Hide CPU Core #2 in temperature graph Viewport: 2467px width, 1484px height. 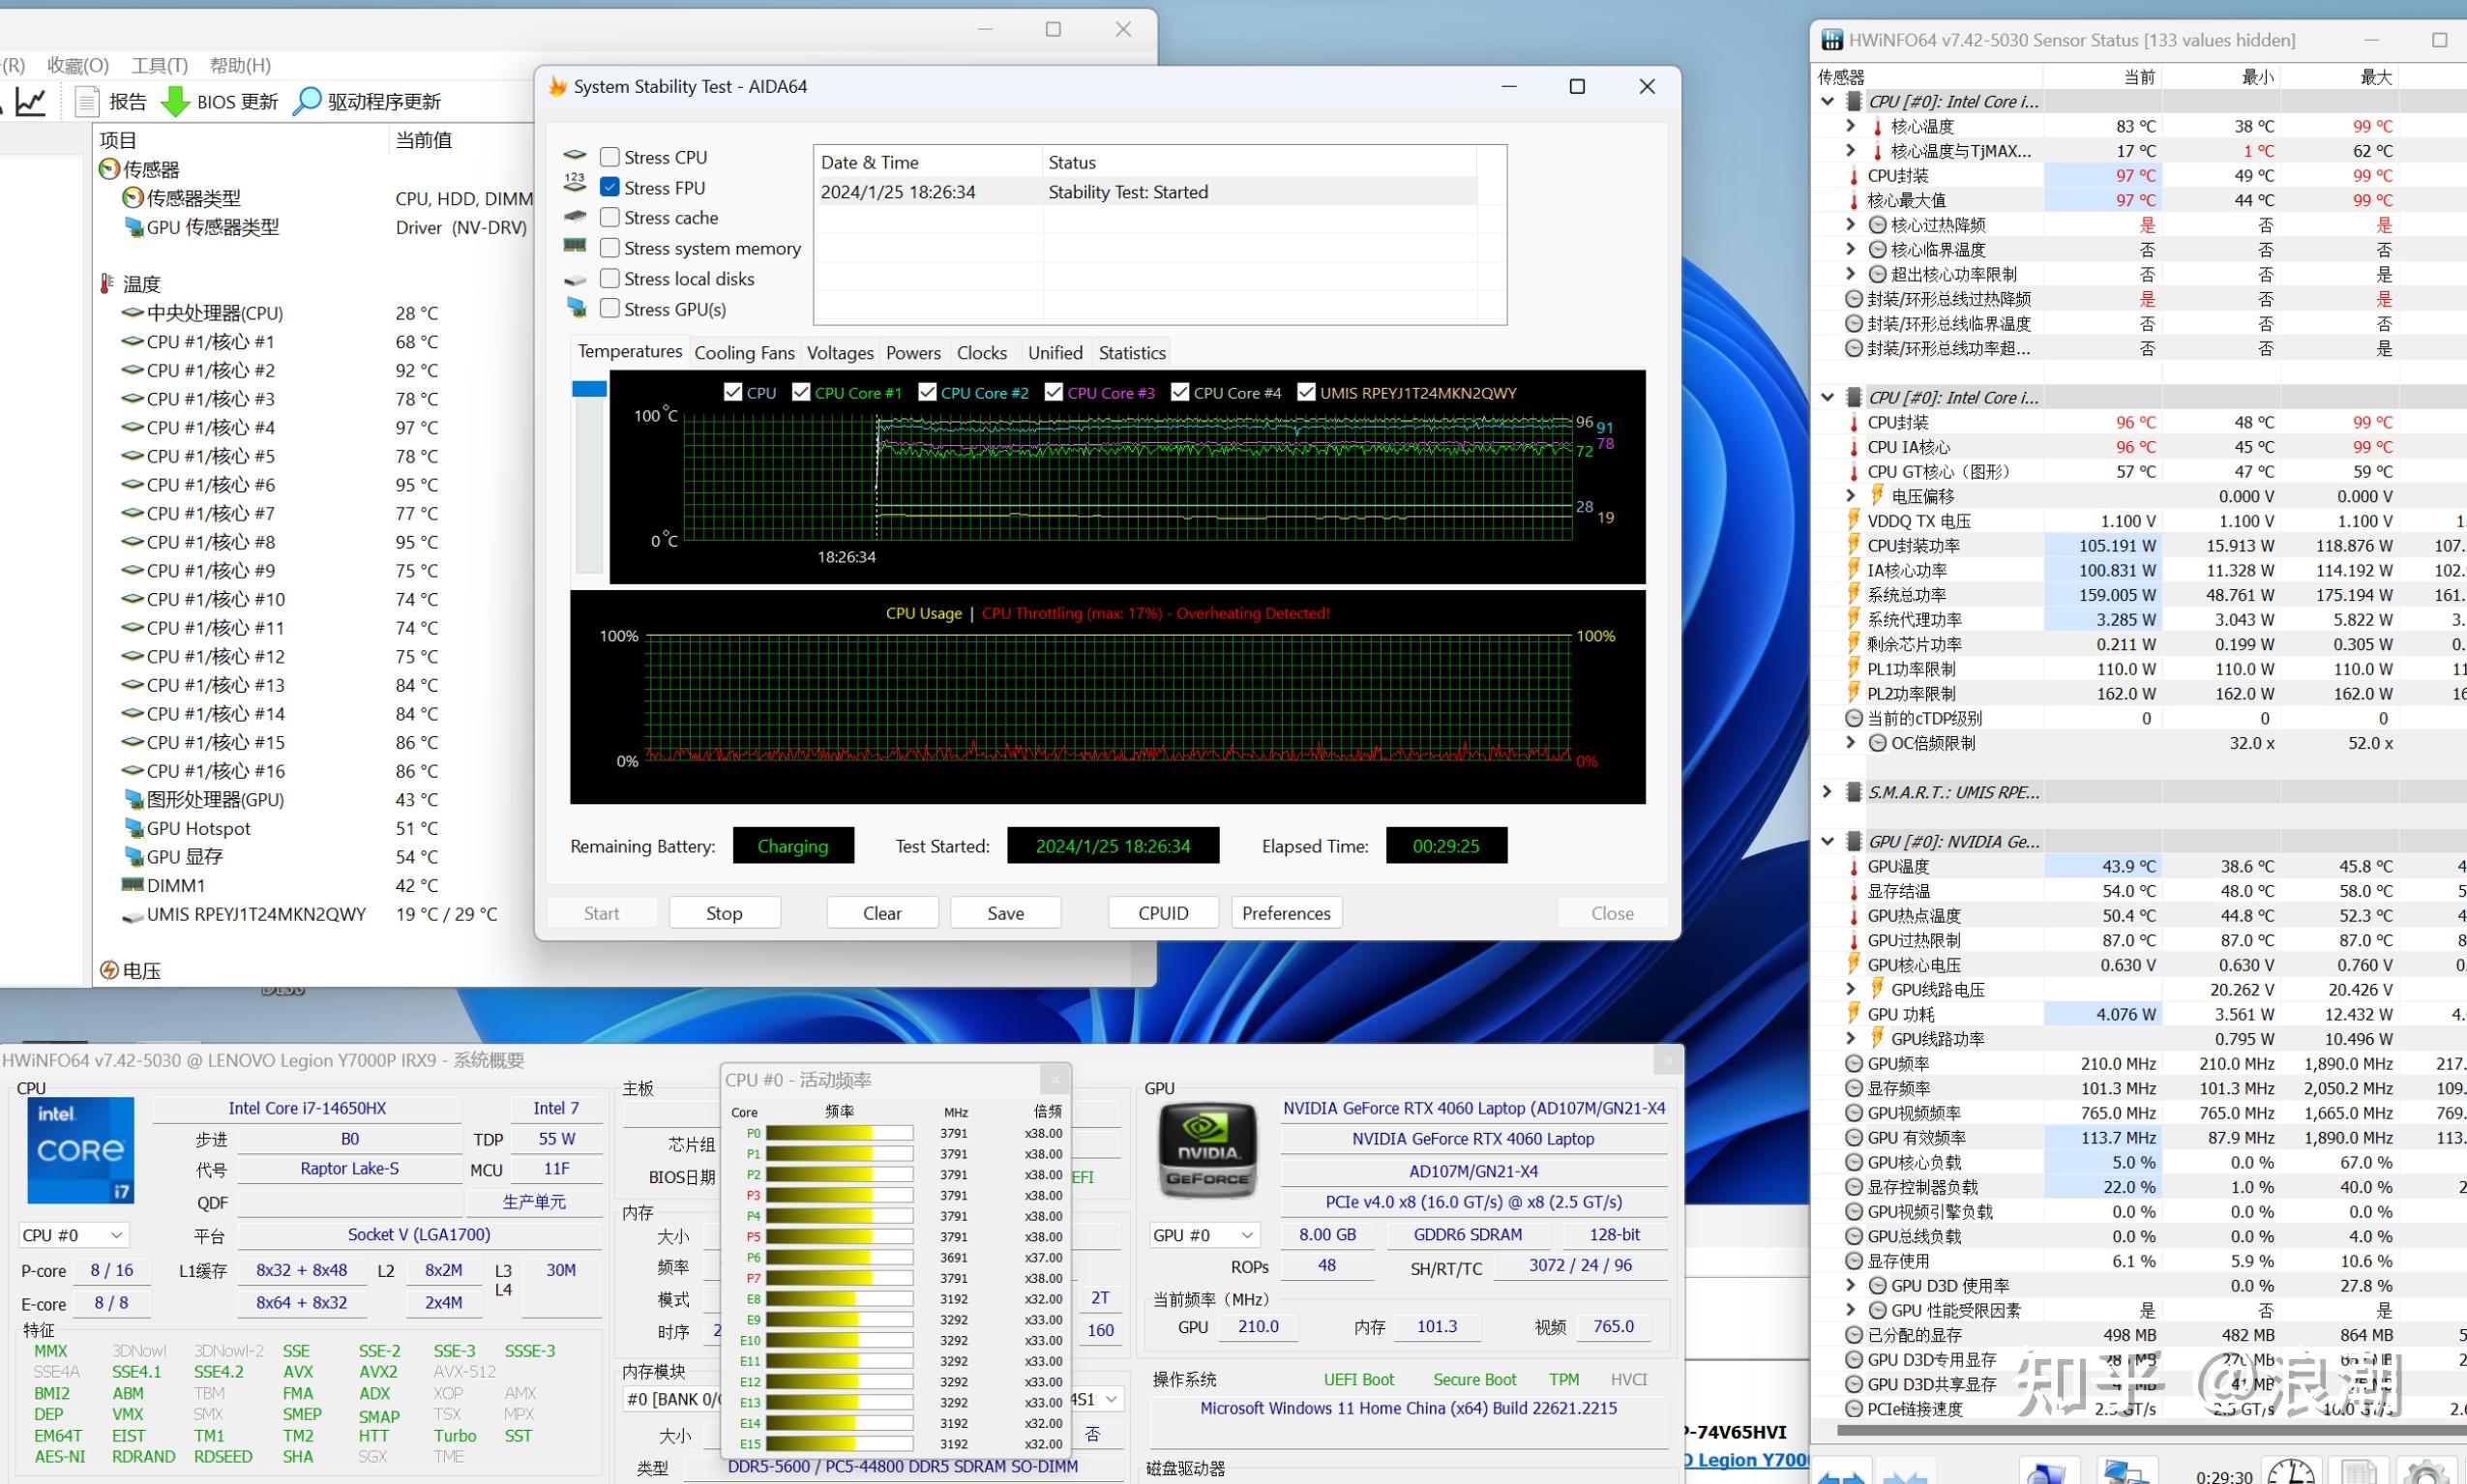927,392
